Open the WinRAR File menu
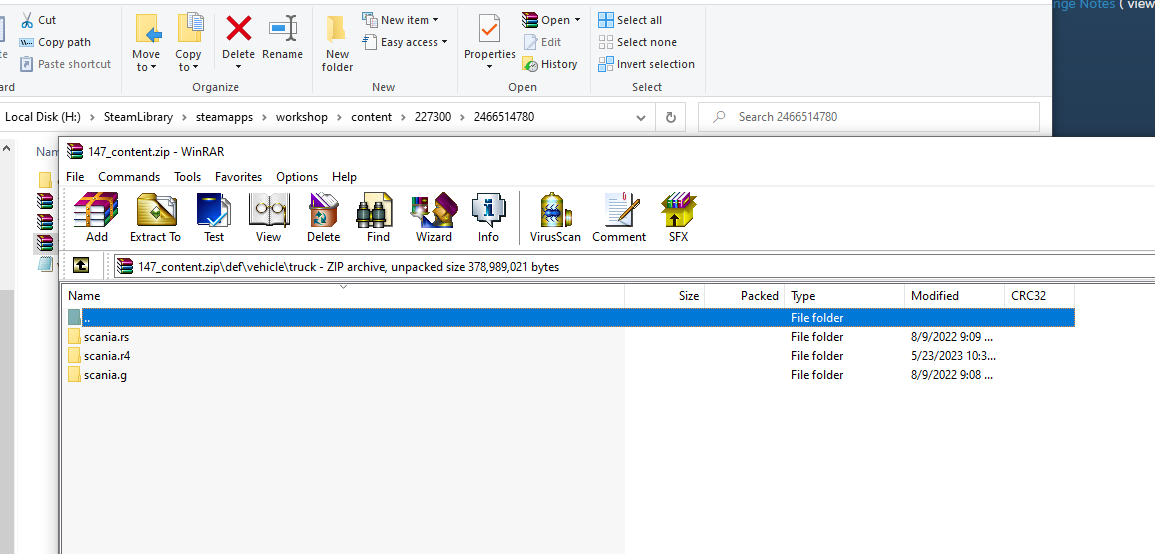 pyautogui.click(x=75, y=177)
